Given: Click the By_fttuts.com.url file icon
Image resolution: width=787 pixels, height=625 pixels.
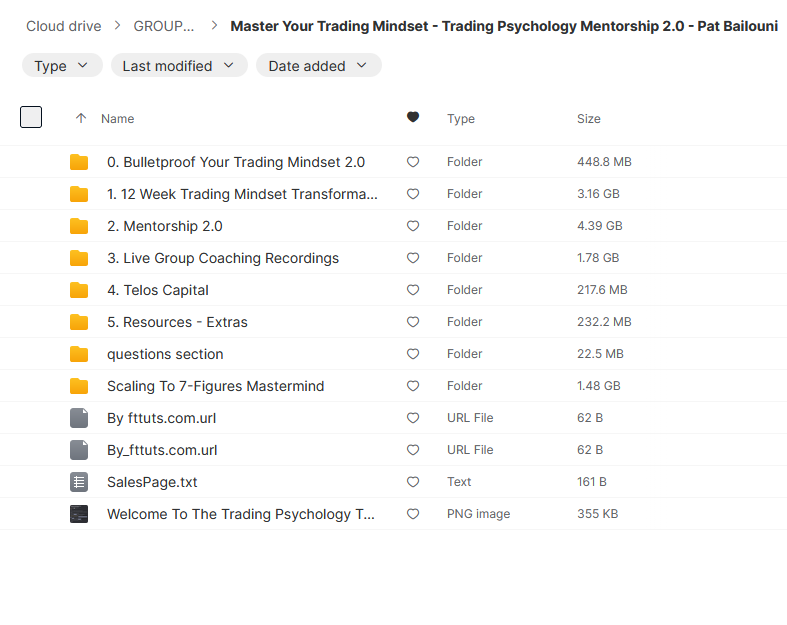Looking at the screenshot, I should point(79,450).
